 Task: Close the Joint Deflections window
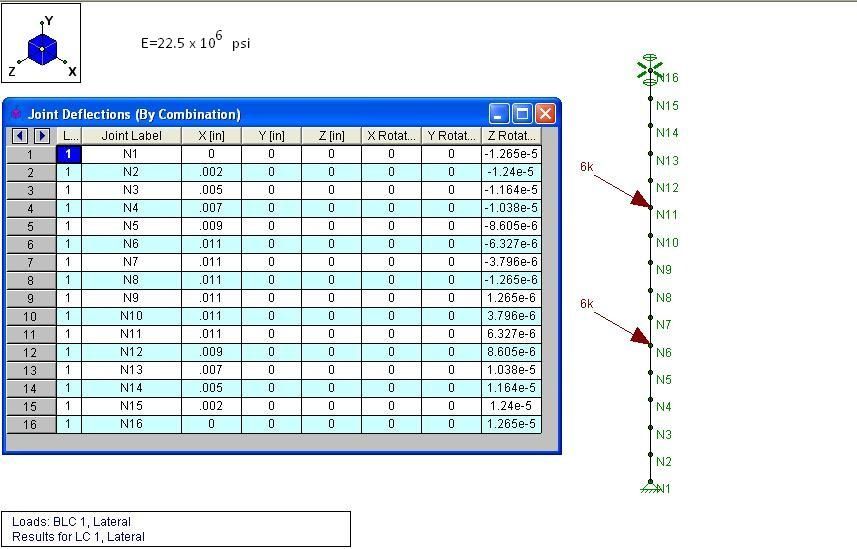coord(545,114)
